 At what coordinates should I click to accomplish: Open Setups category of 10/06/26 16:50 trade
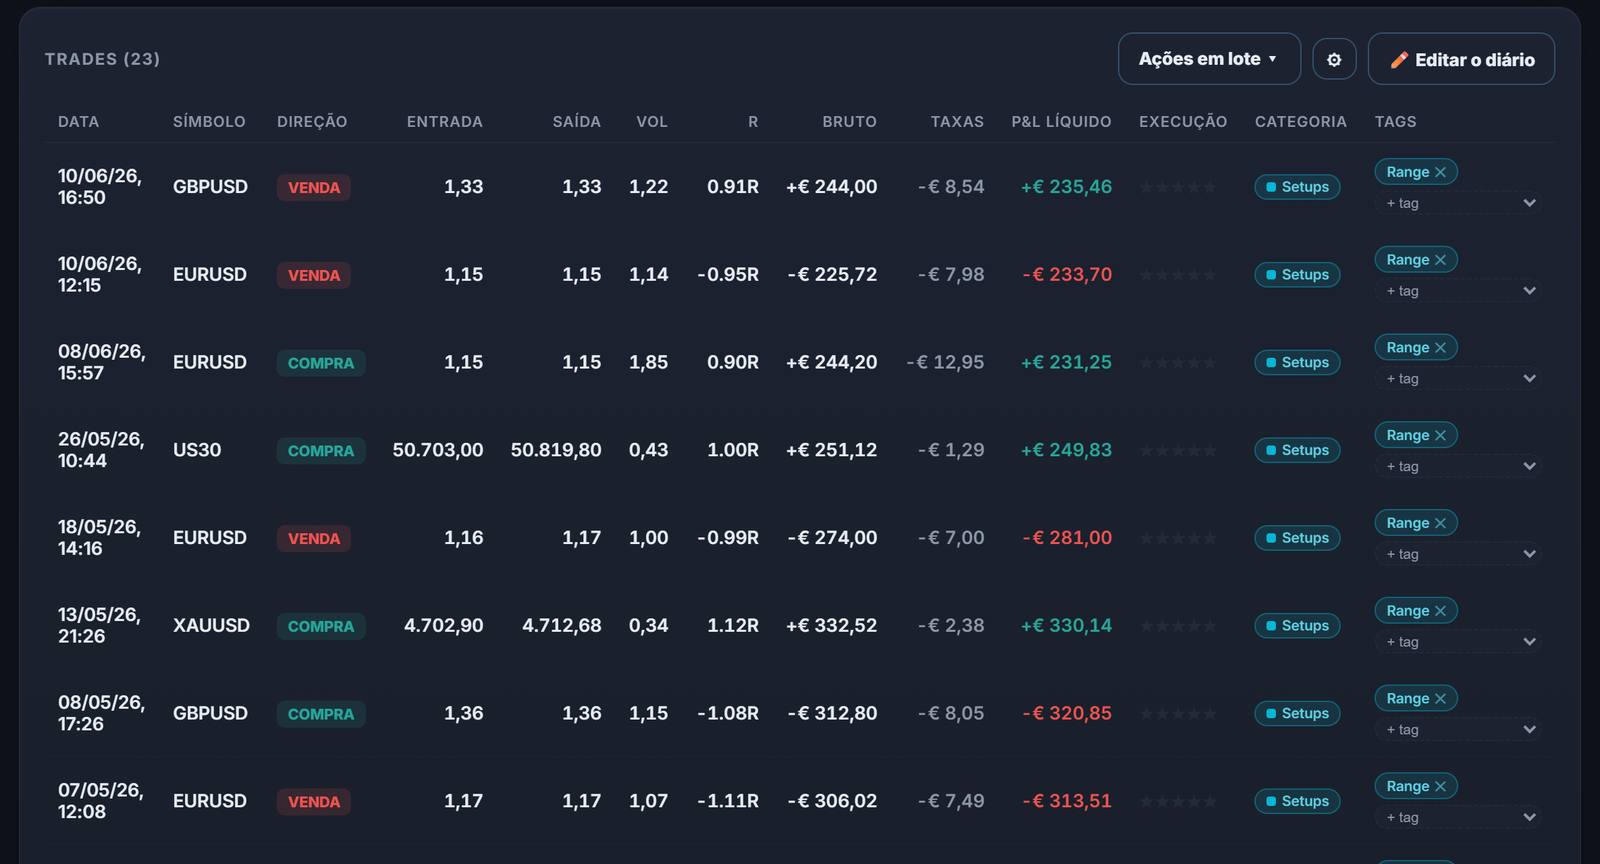pos(1297,187)
